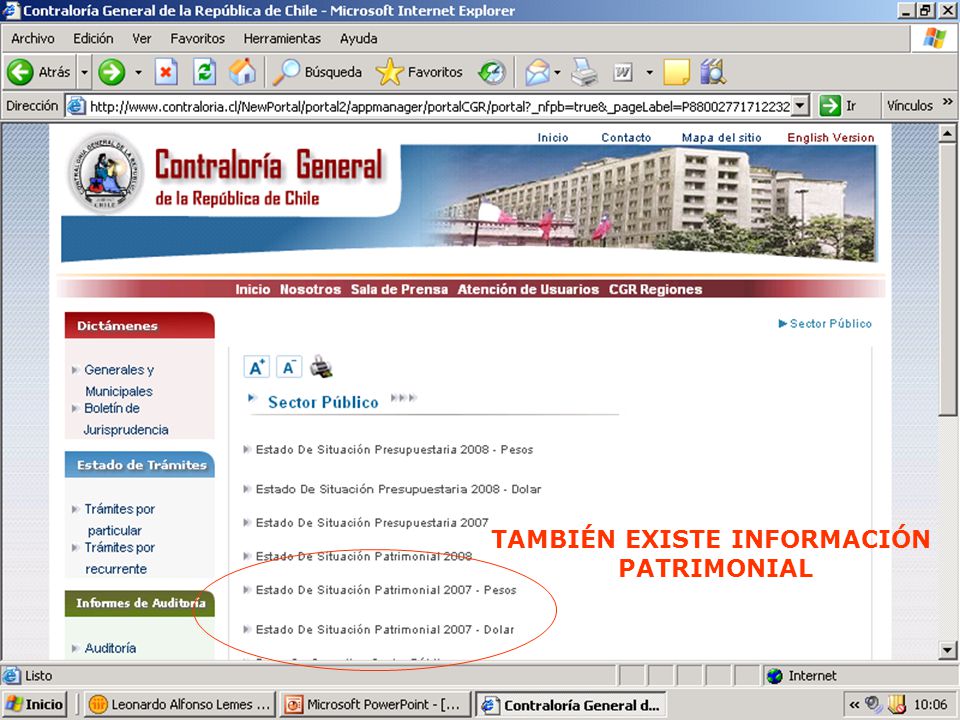Open Estado De Situación Presupuestaria 2008 - Pesos

coord(394,450)
